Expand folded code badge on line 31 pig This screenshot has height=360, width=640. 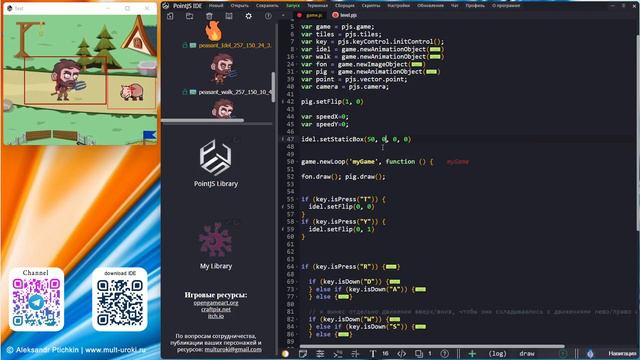[x=431, y=72]
